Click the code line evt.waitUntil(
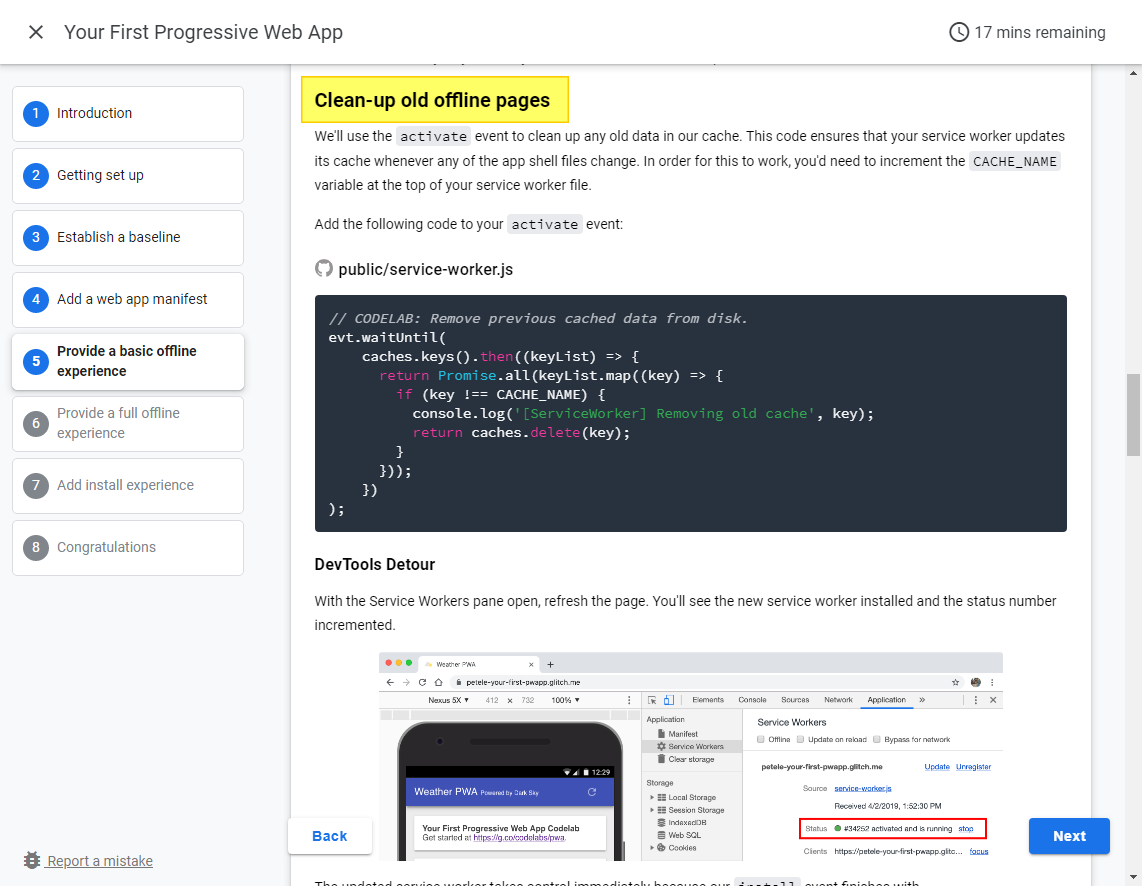Screen dimensions: 1142x886 click(x=387, y=338)
